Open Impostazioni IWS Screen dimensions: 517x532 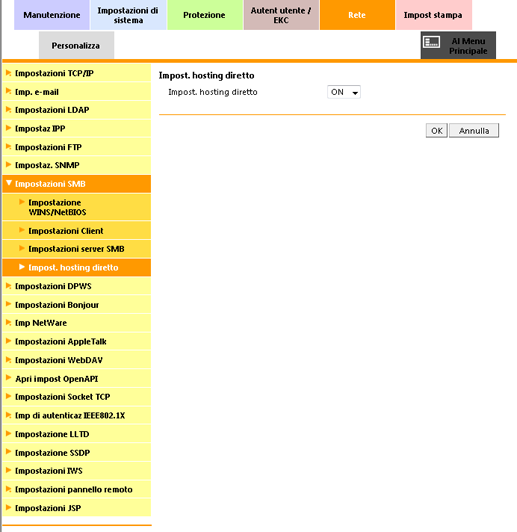point(77,471)
